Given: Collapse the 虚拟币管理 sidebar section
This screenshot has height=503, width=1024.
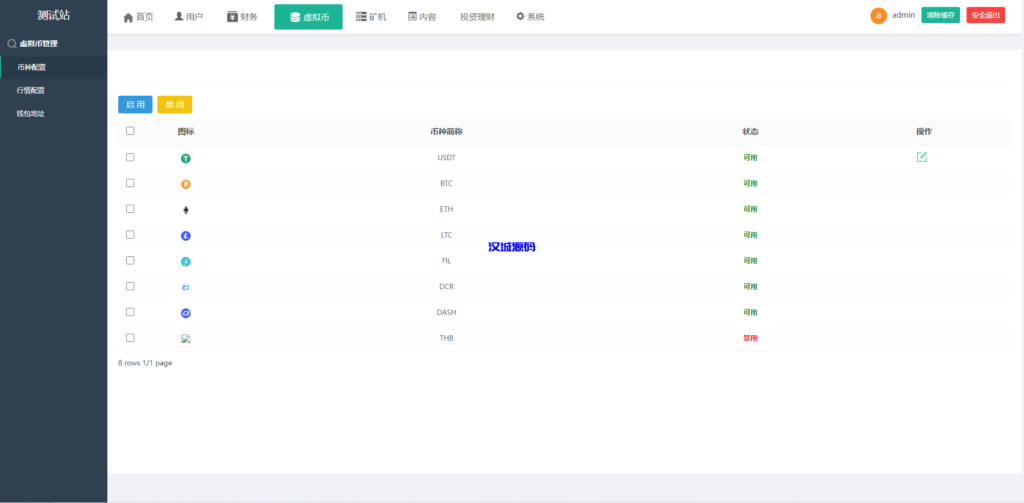Looking at the screenshot, I should click(38, 44).
